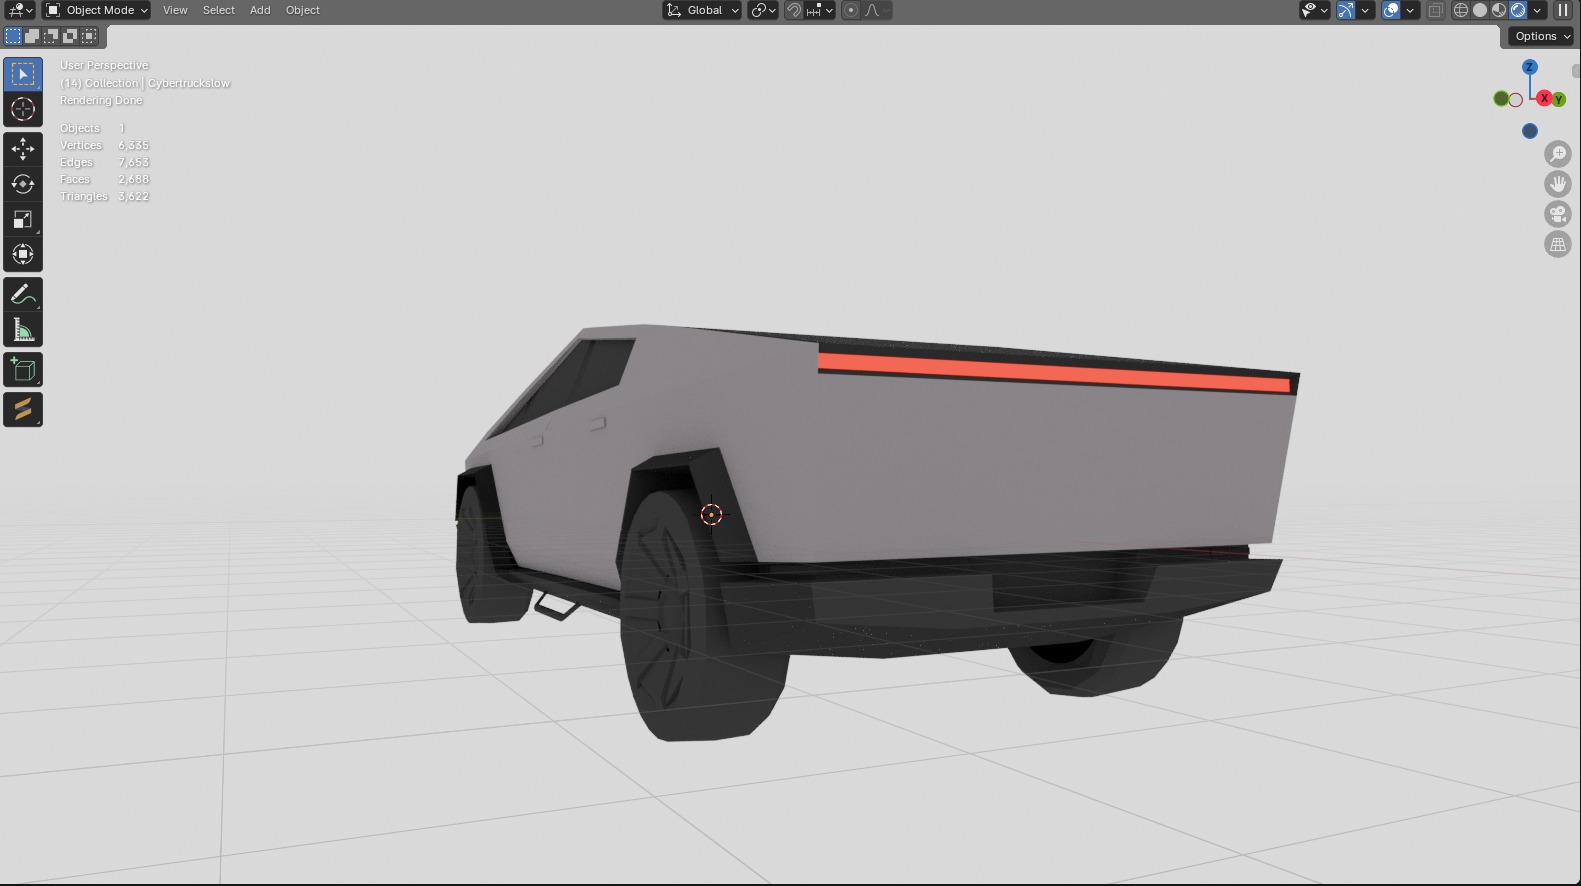Open the Select menu
Image resolution: width=1581 pixels, height=886 pixels.
(x=219, y=10)
